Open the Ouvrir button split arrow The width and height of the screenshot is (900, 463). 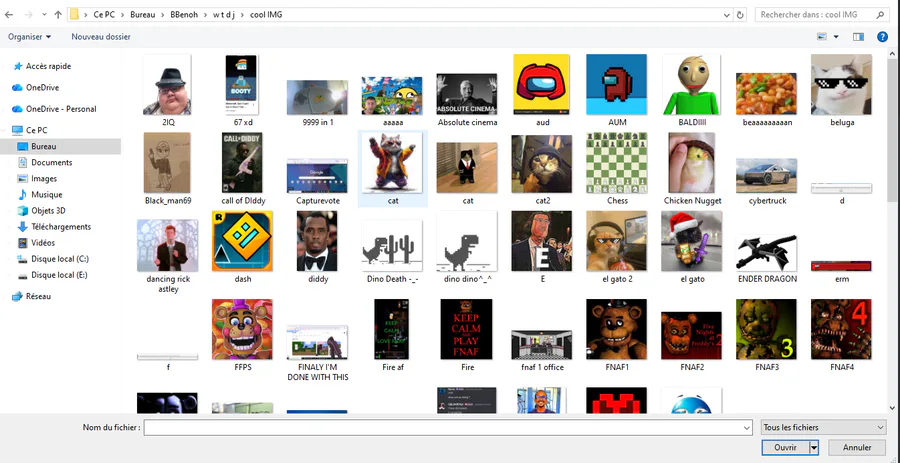coord(813,448)
